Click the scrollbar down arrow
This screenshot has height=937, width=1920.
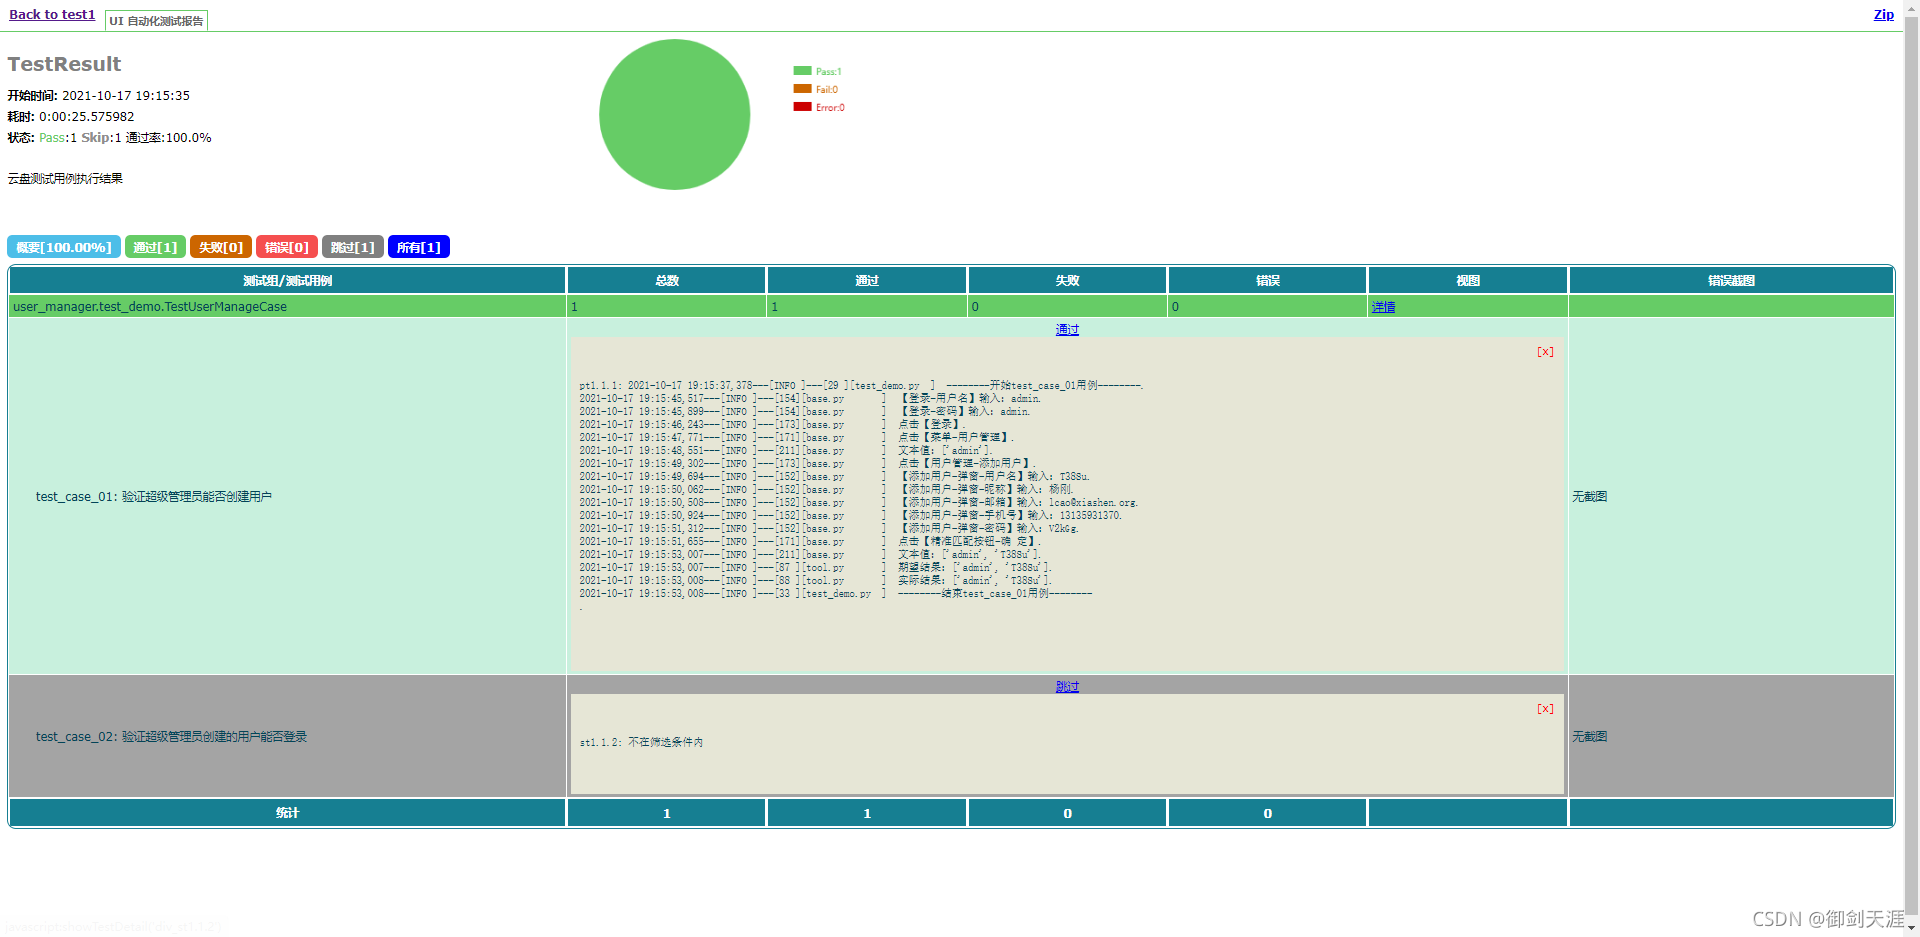[1911, 929]
